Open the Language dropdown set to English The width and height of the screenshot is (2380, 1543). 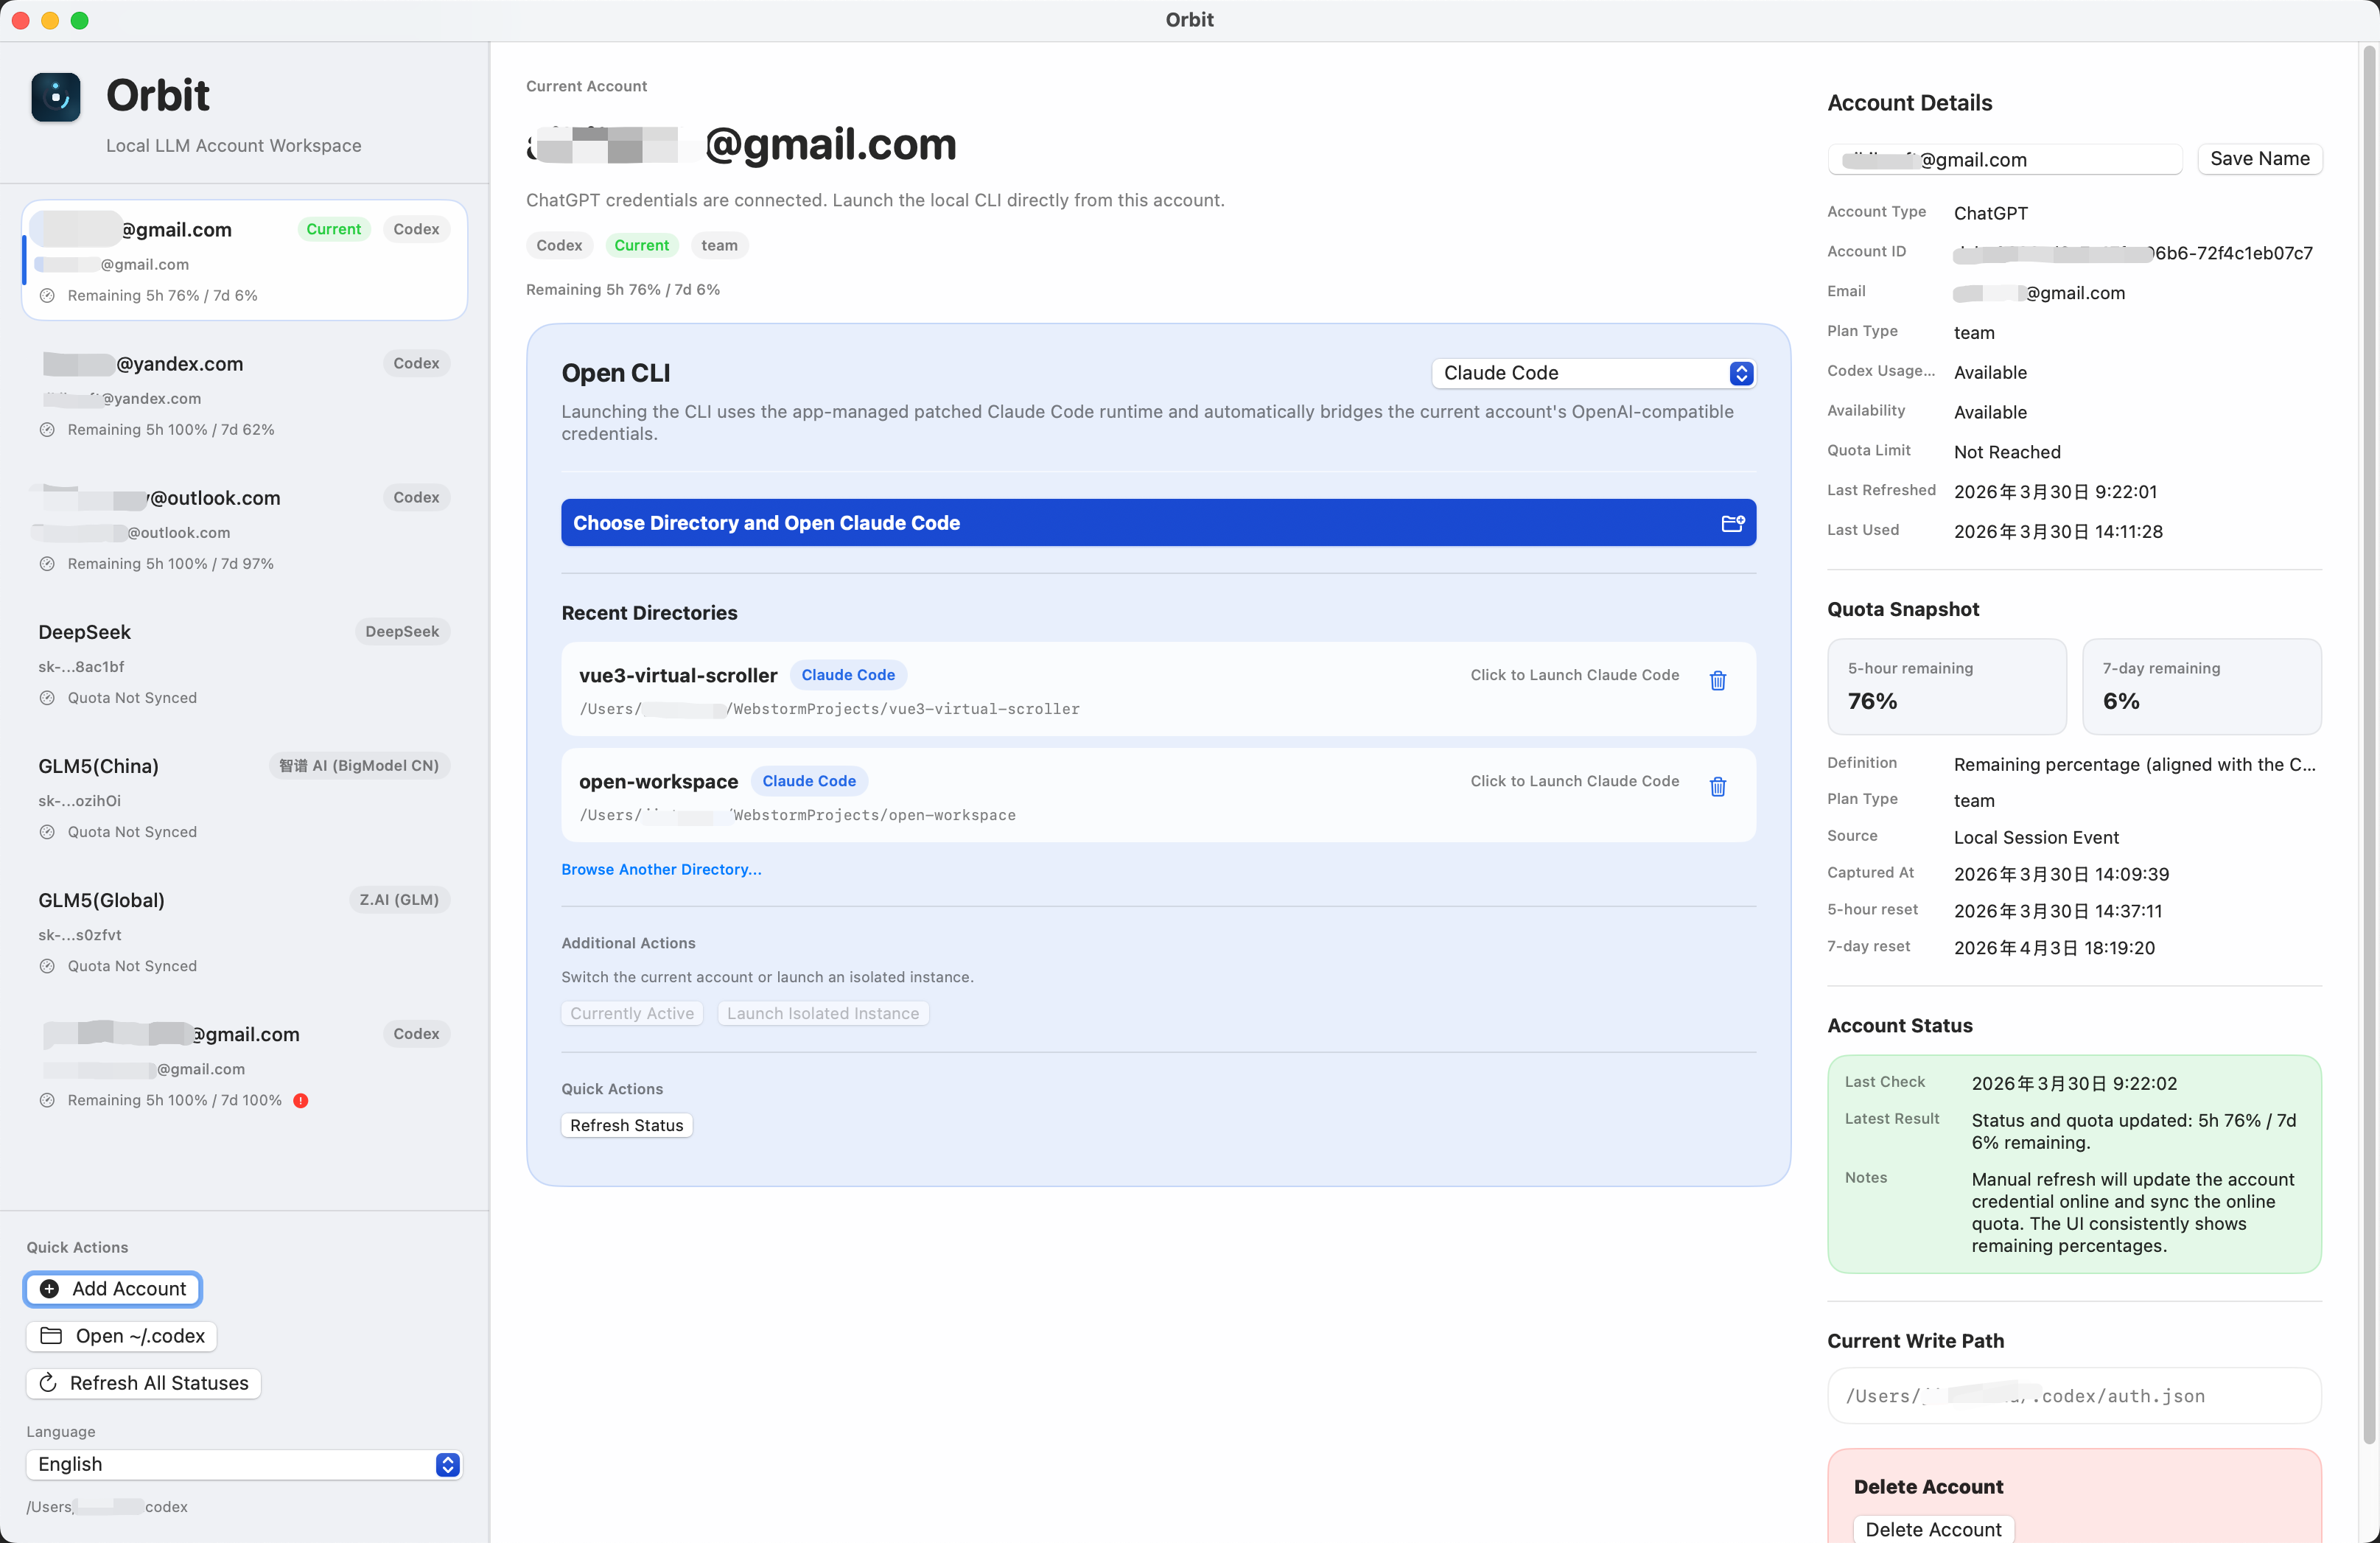pos(244,1464)
